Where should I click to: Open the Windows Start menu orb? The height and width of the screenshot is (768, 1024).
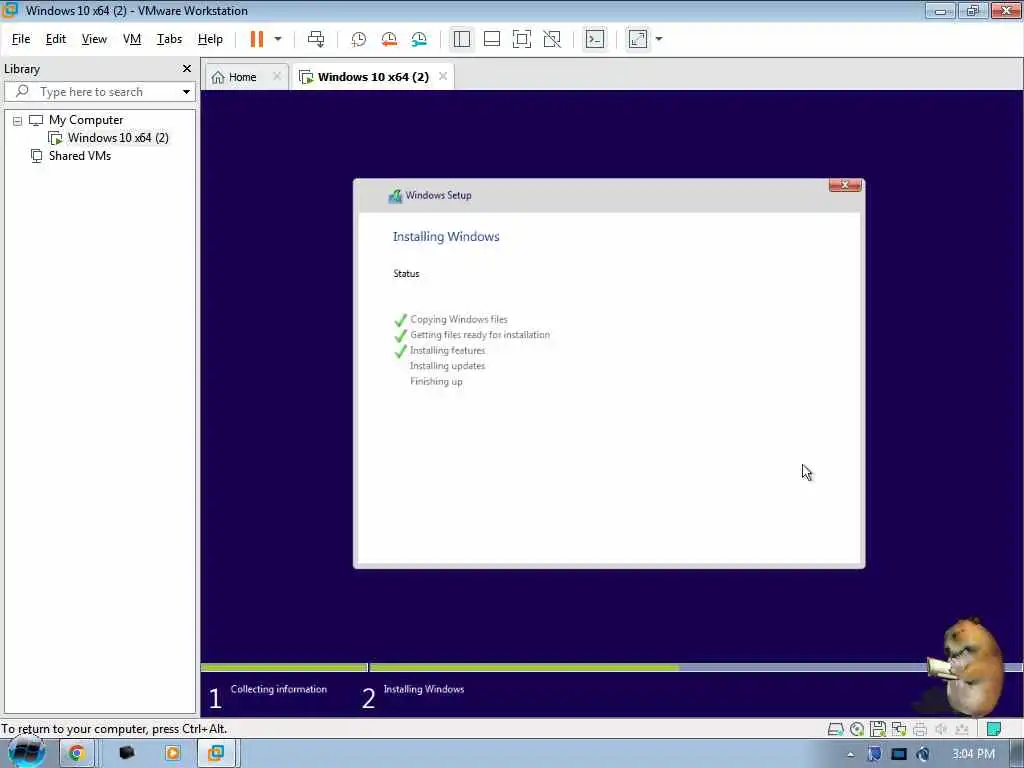[x=26, y=753]
